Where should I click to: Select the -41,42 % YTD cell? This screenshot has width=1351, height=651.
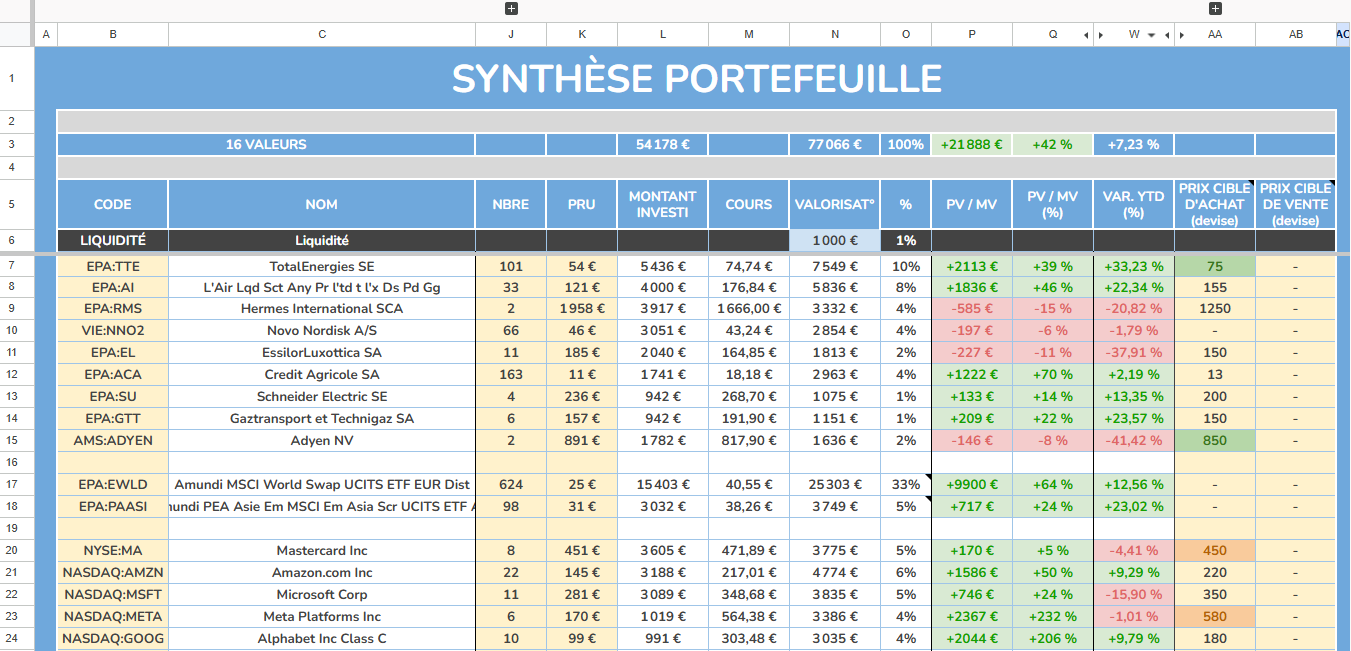click(1134, 441)
